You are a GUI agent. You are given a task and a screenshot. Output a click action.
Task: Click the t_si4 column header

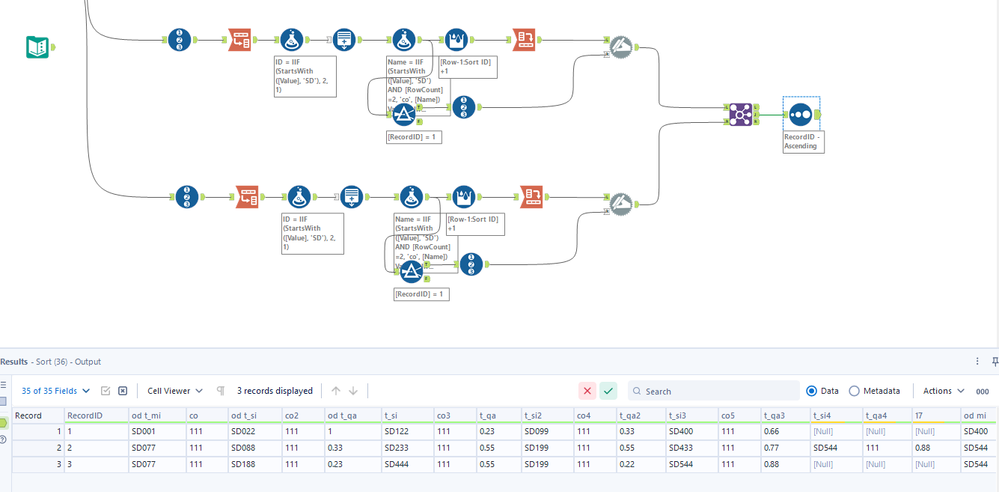pos(835,416)
